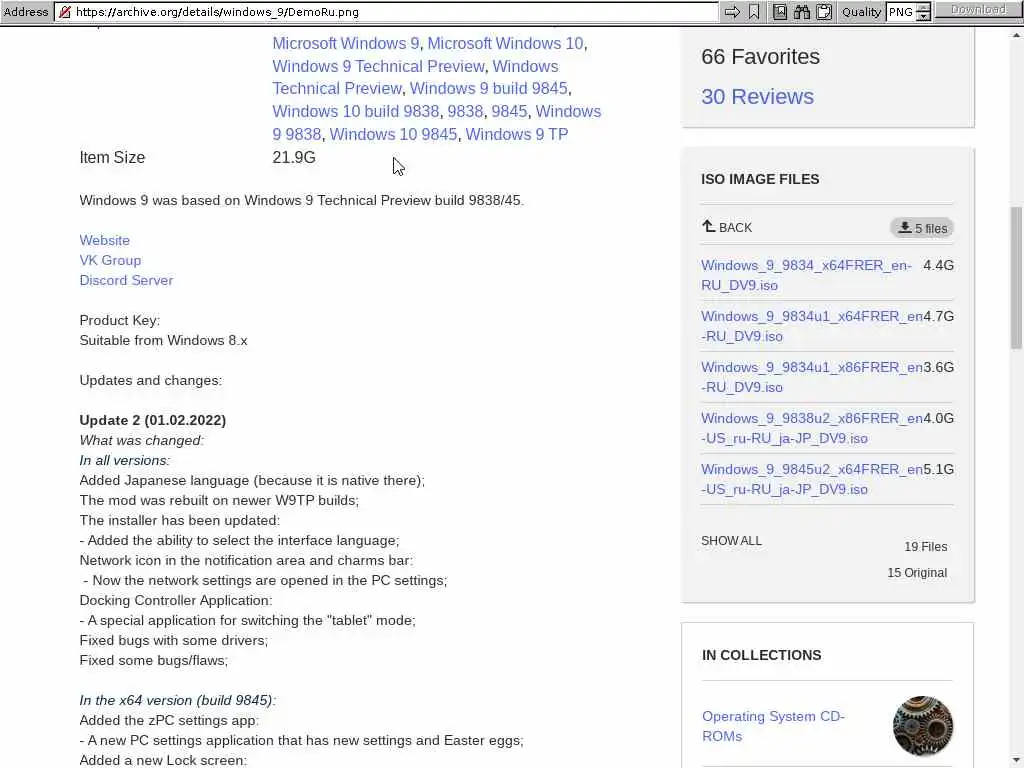Click the gears collection thumbnail
Viewport: 1024px width, 768px height.
[923, 726]
